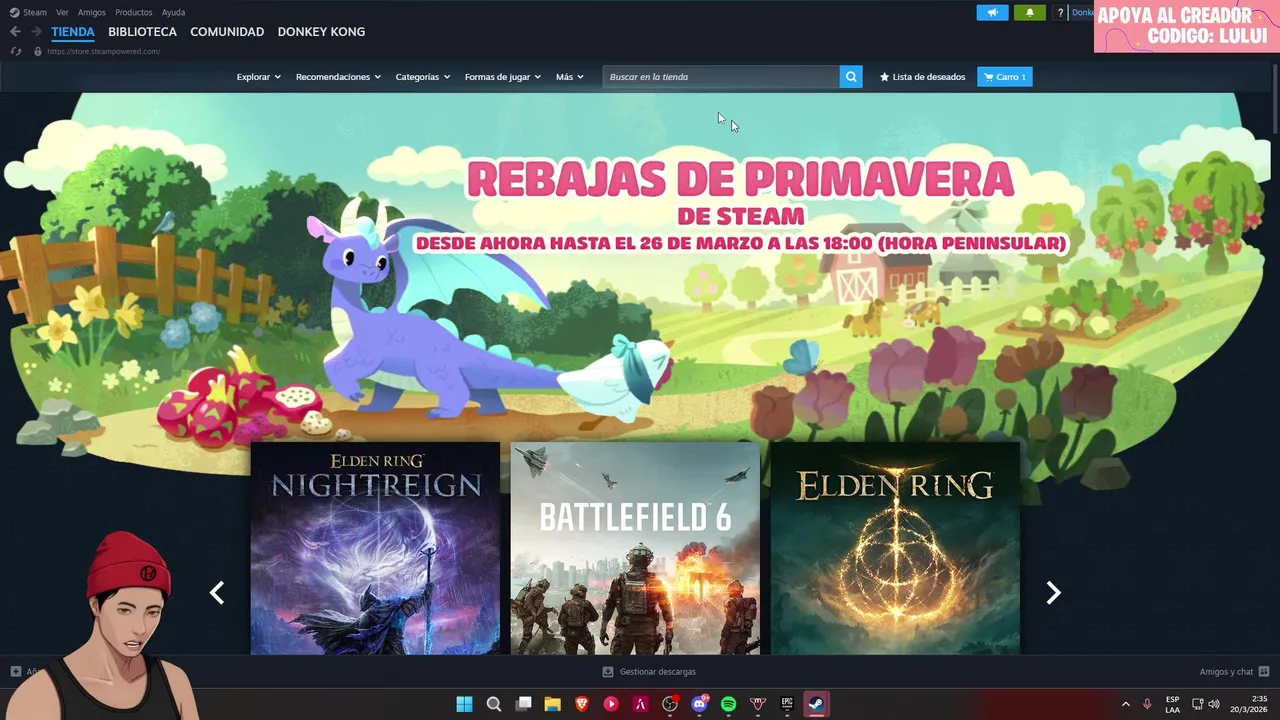The height and width of the screenshot is (720, 1280).
Task: Open Spotify from taskbar
Action: (x=728, y=704)
